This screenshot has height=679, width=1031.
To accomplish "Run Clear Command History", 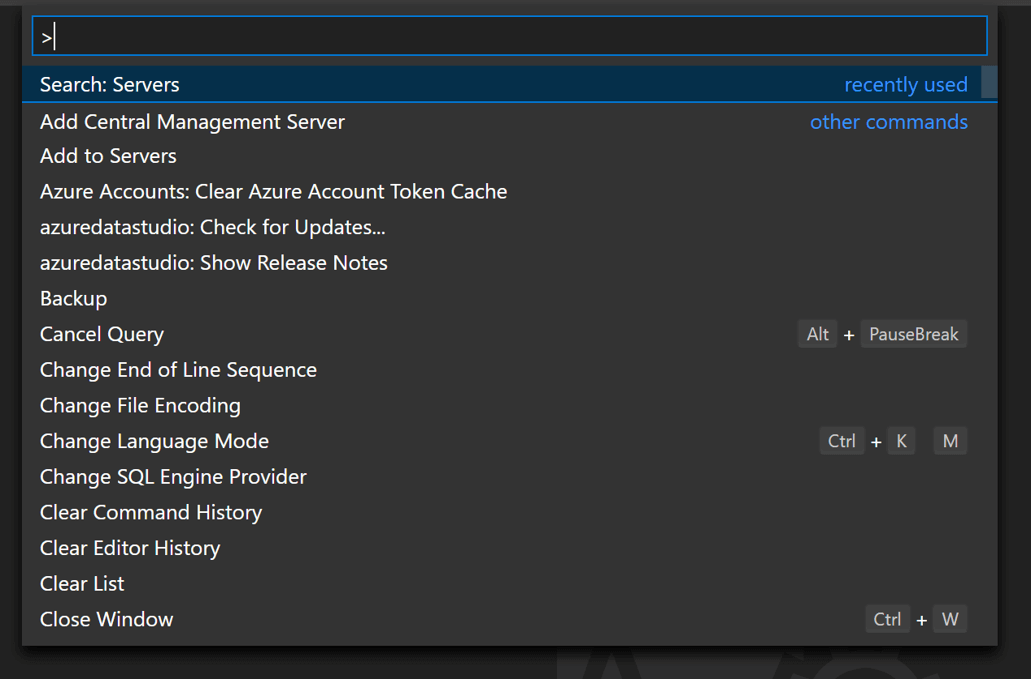I will 510,512.
